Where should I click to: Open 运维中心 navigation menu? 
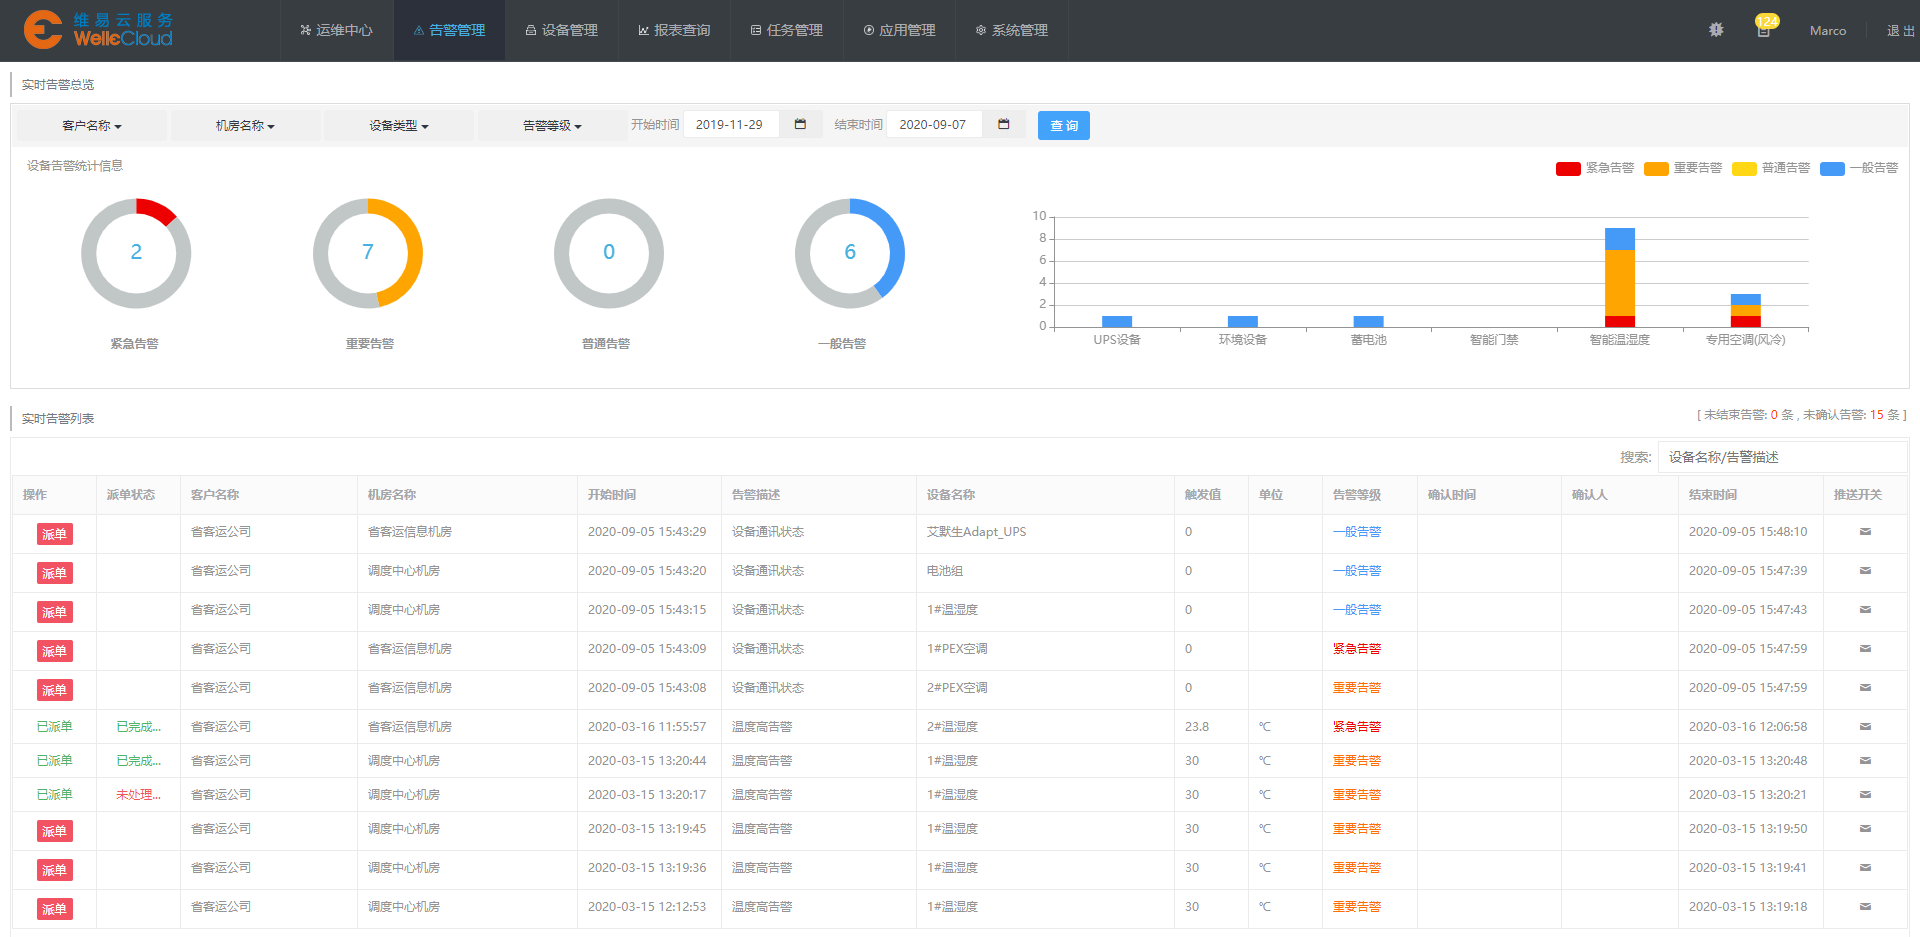click(x=336, y=30)
